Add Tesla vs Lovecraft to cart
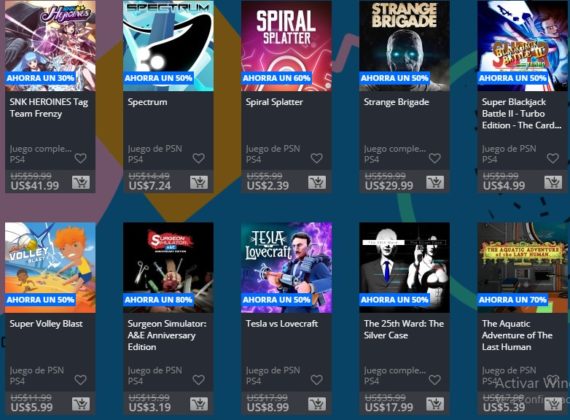570x420 pixels. click(x=317, y=404)
